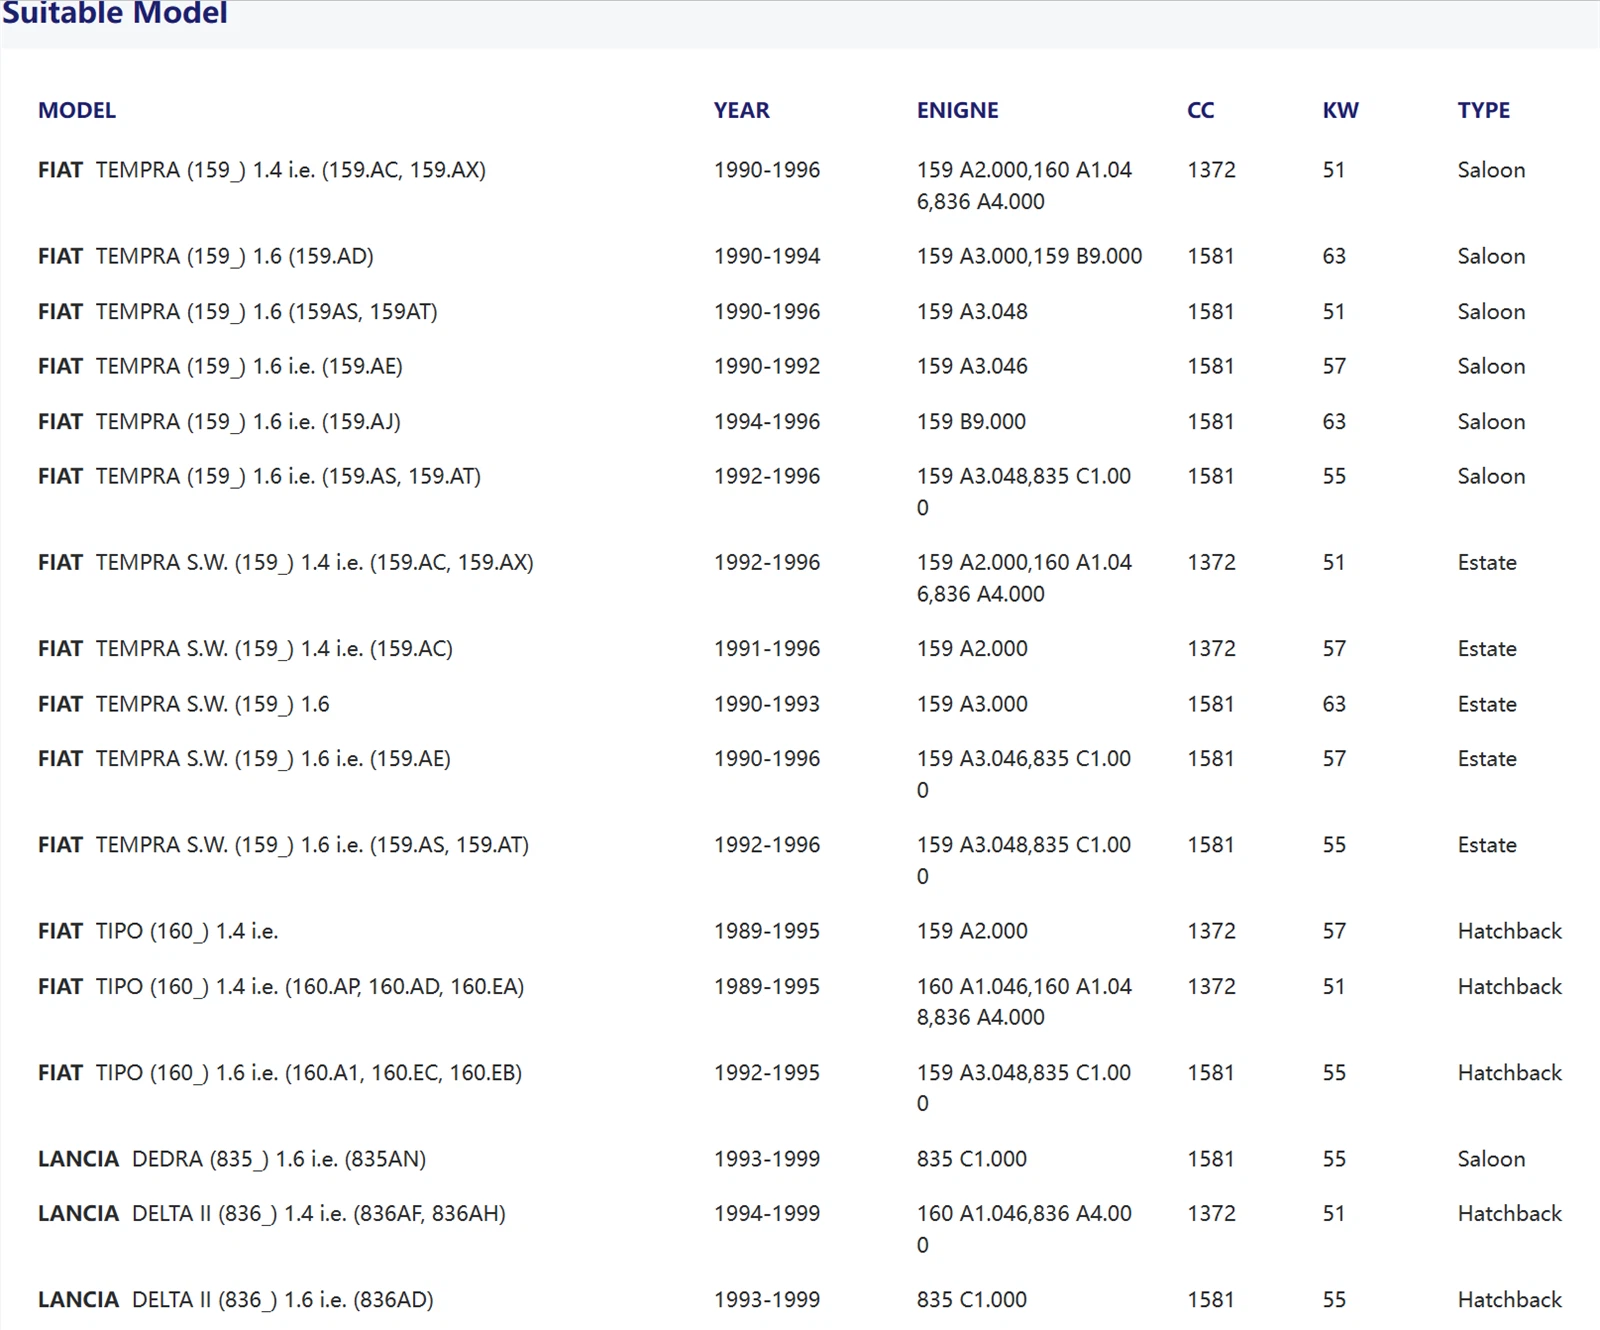
Task: Click FIAT TEMPRA 1.6 i.e. (159.AS, 159.AT) saloon model
Action: click(259, 476)
